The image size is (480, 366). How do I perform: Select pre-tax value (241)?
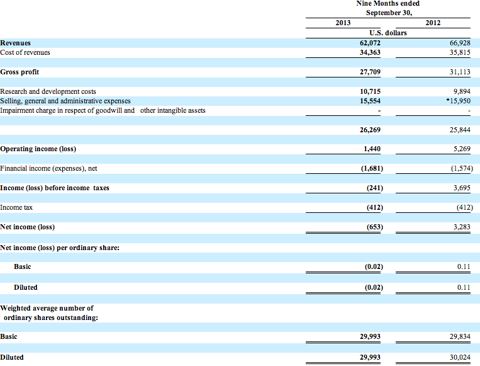pyautogui.click(x=375, y=188)
